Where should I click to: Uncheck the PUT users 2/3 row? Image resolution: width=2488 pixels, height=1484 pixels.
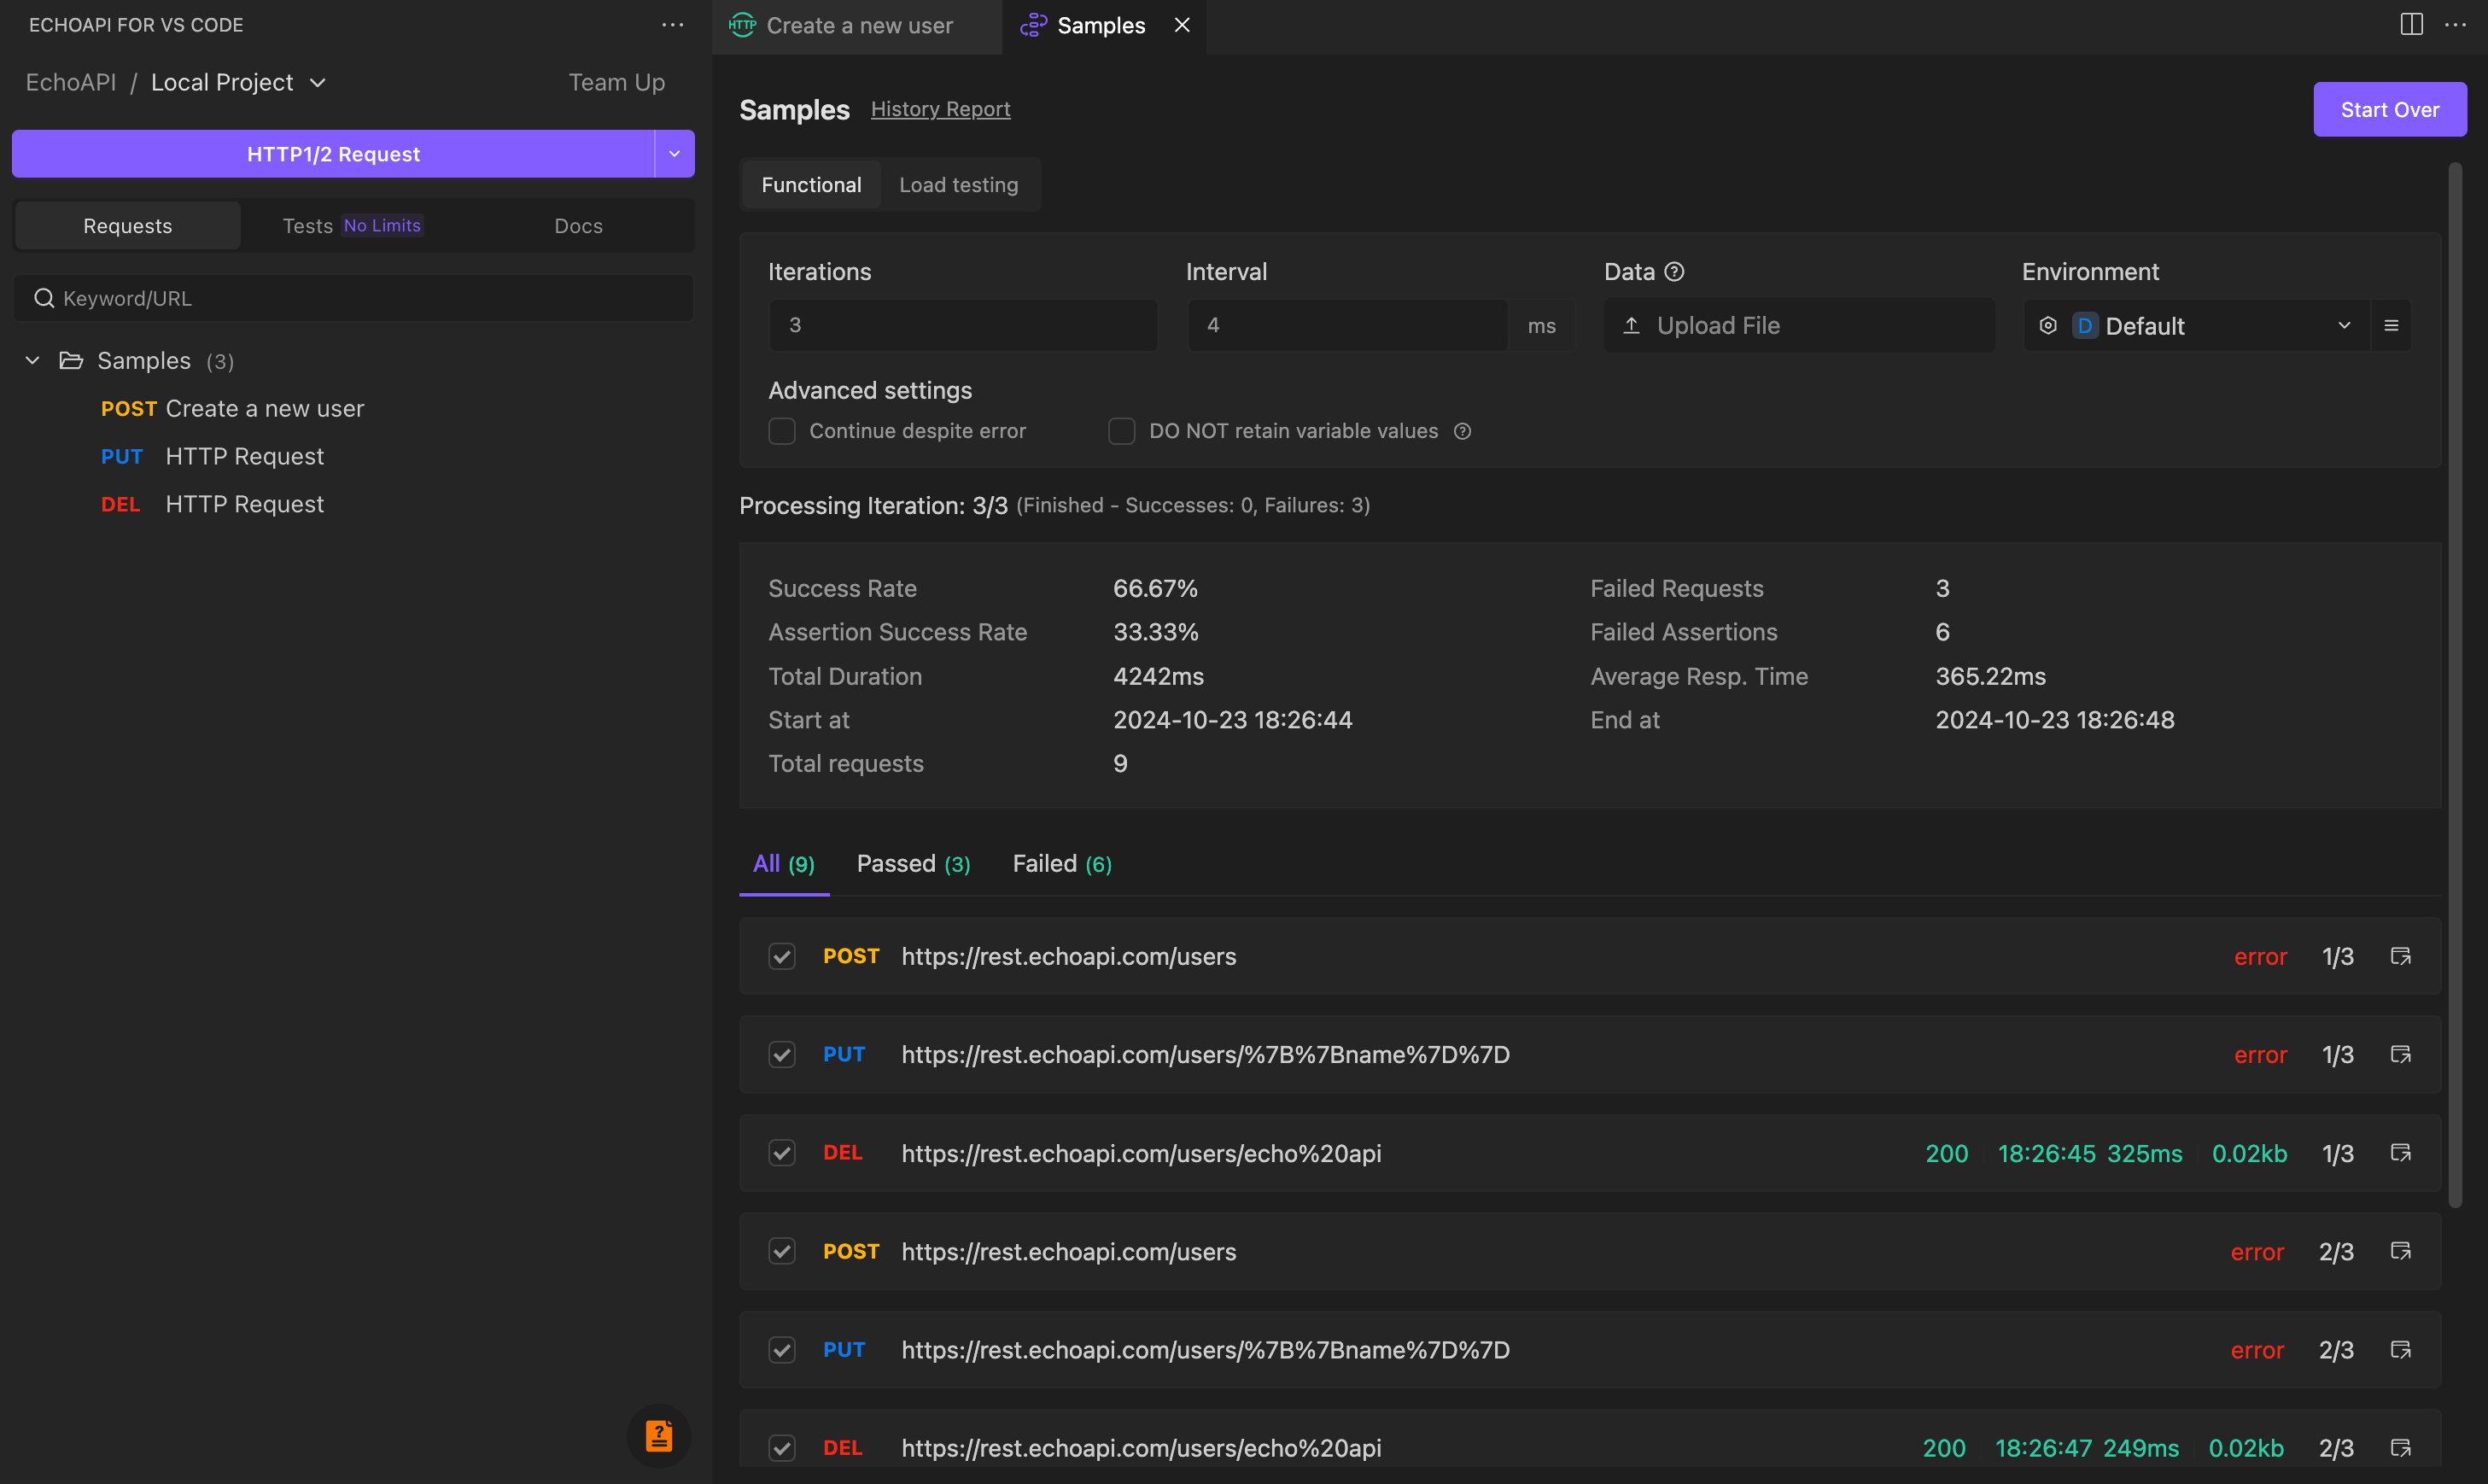(782, 1349)
